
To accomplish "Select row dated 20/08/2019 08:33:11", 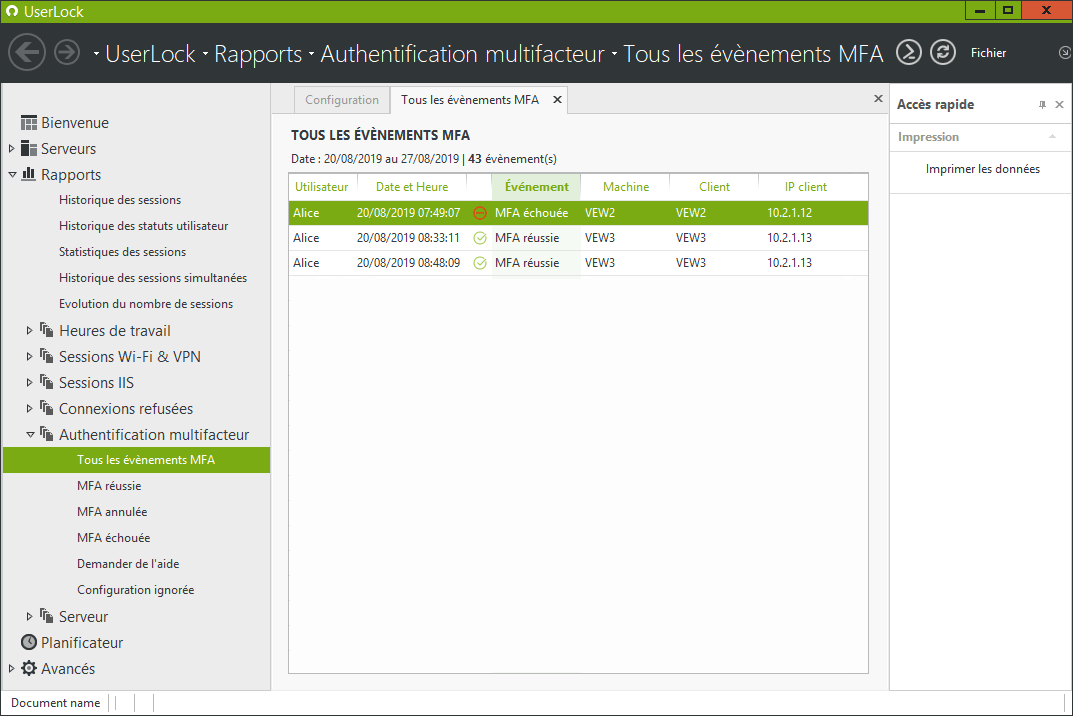I will pyautogui.click(x=578, y=238).
